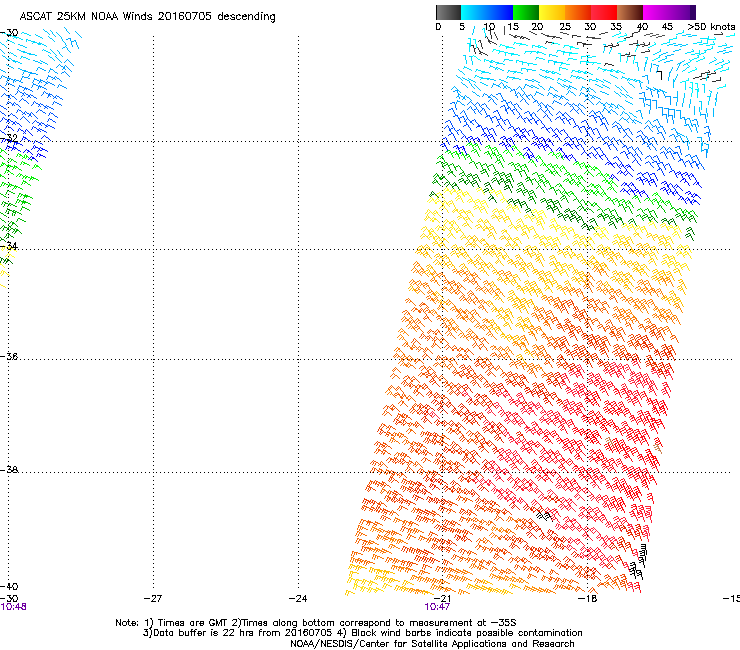Pick the brown 35-40 knots legend band
Screen dimensions: 740x650
click(630, 12)
